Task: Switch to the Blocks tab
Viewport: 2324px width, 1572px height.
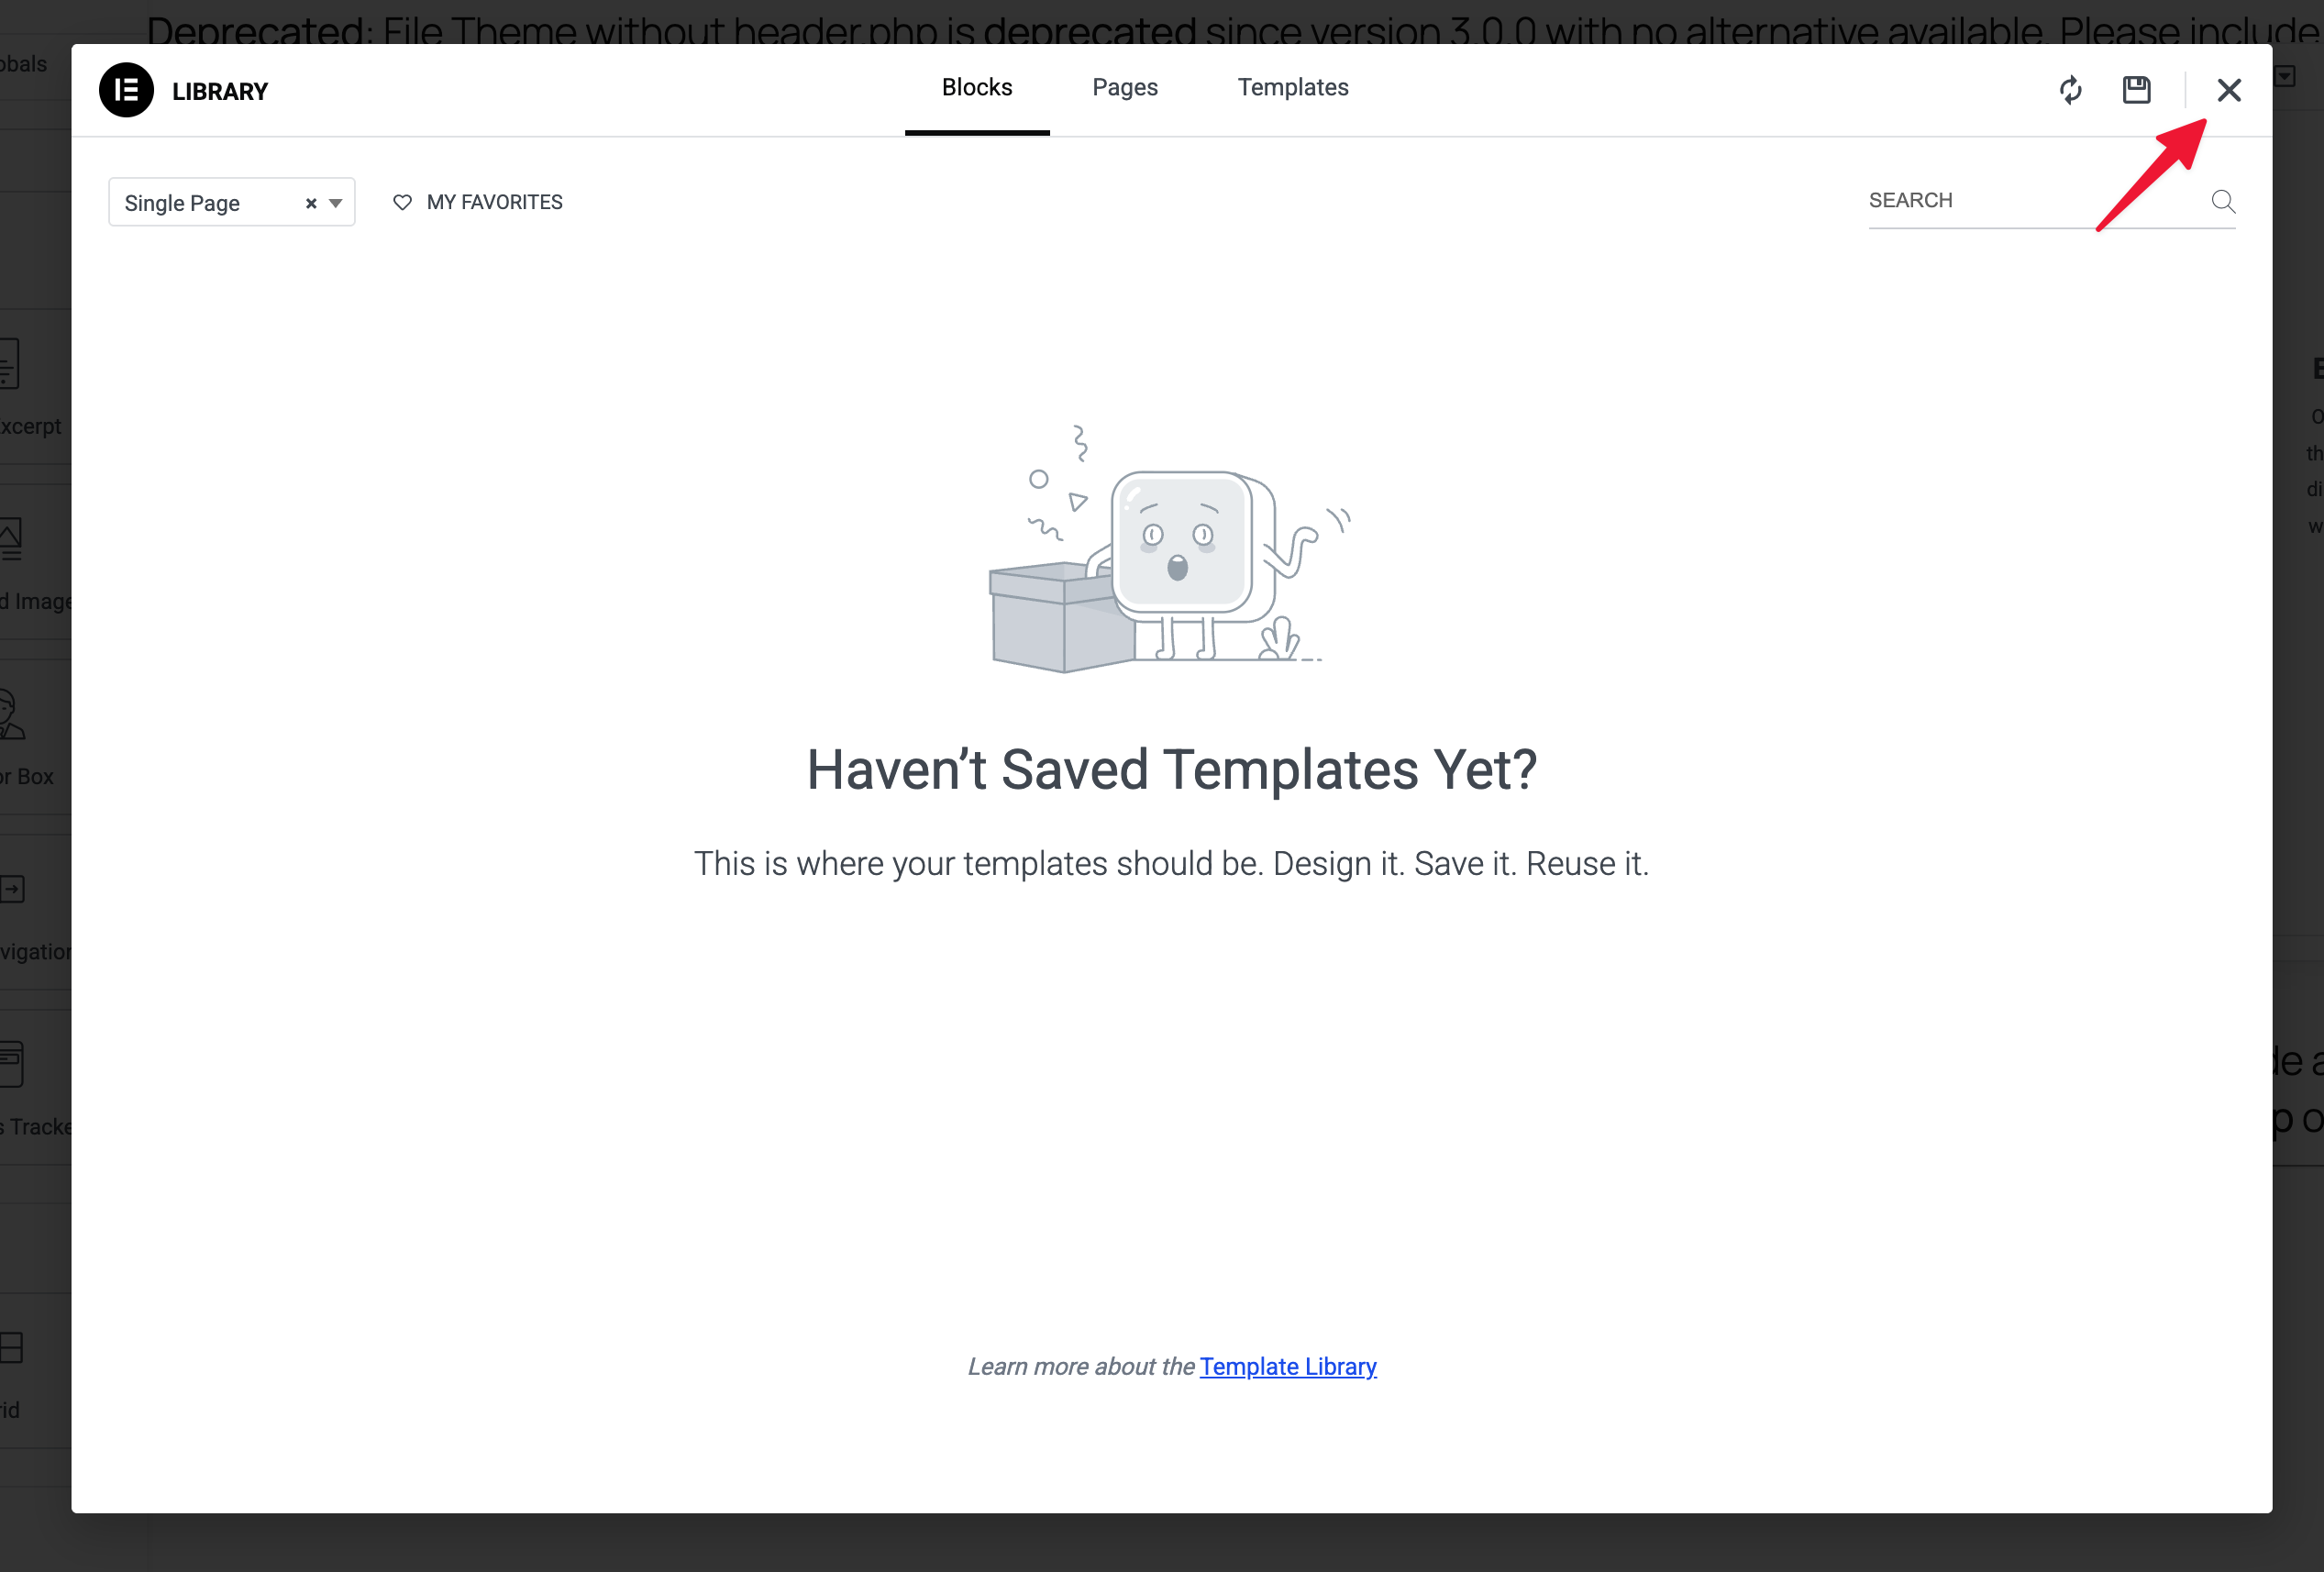Action: [976, 88]
